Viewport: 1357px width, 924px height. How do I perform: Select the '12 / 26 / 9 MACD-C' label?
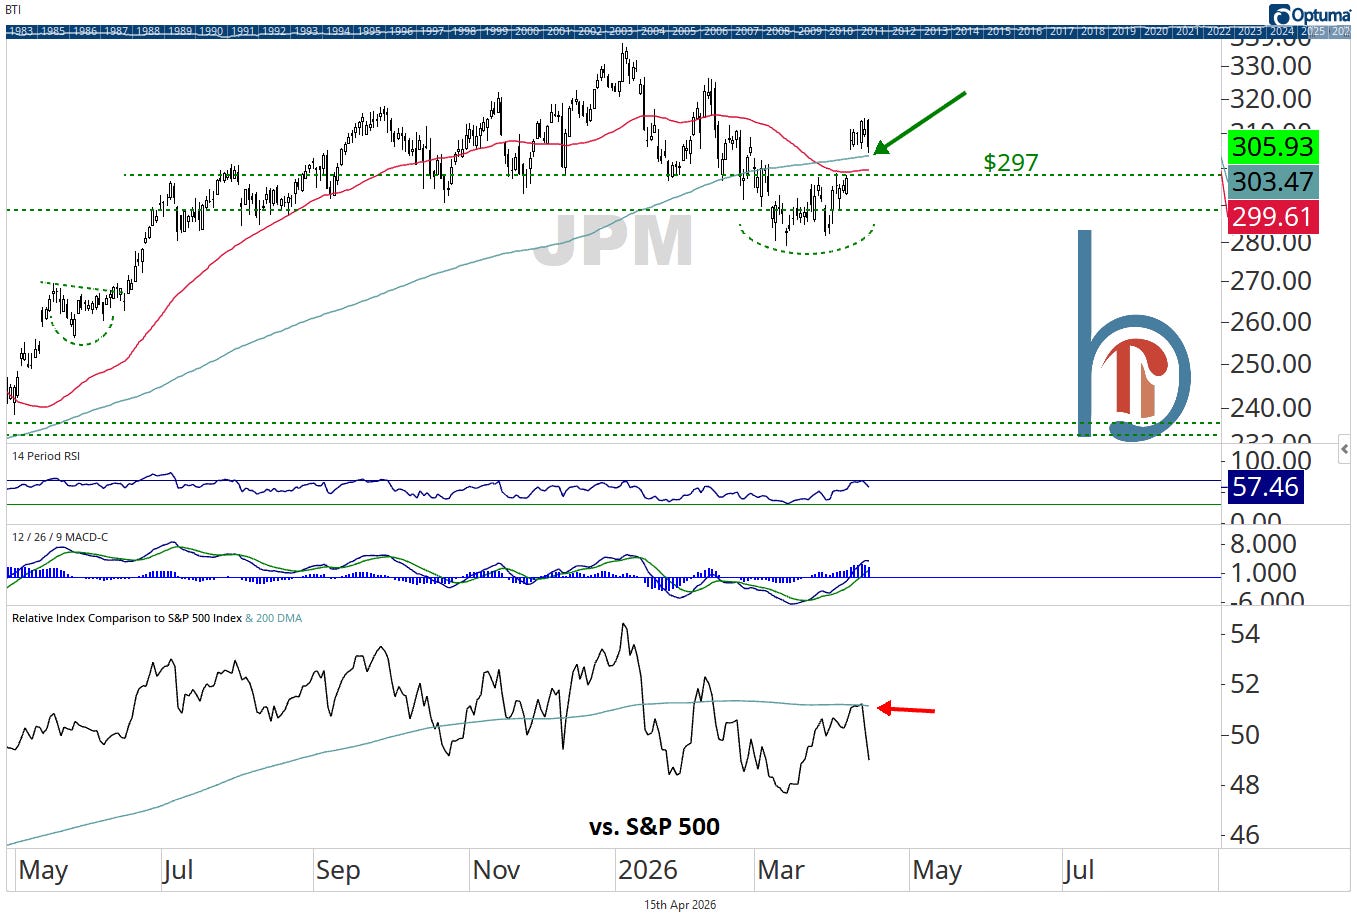(x=60, y=537)
